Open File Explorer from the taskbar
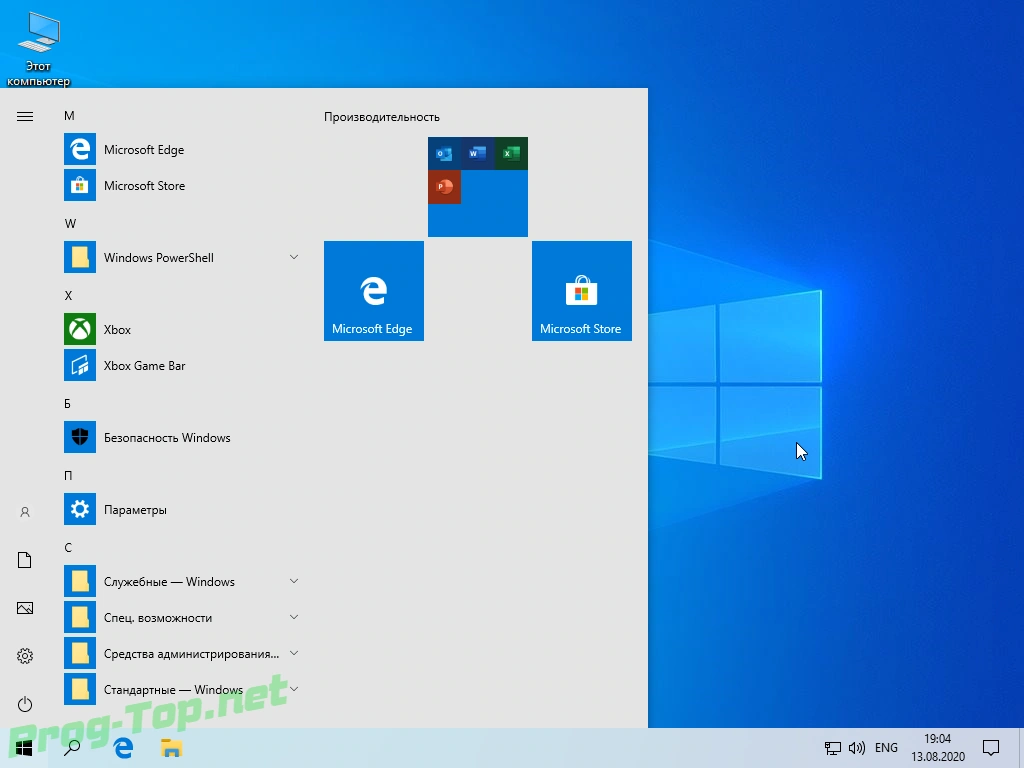The image size is (1024, 768). [x=171, y=748]
